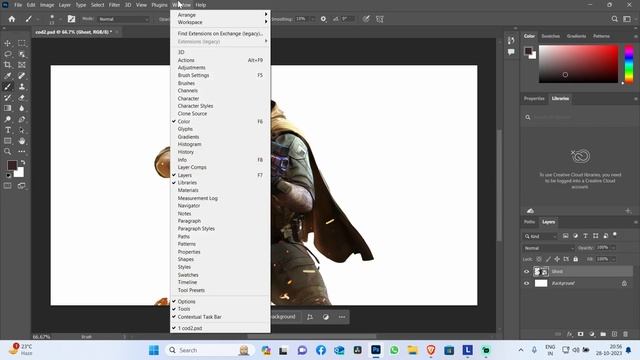
Task: Select 1 cod2.psd document entry
Action: [x=220, y=328]
